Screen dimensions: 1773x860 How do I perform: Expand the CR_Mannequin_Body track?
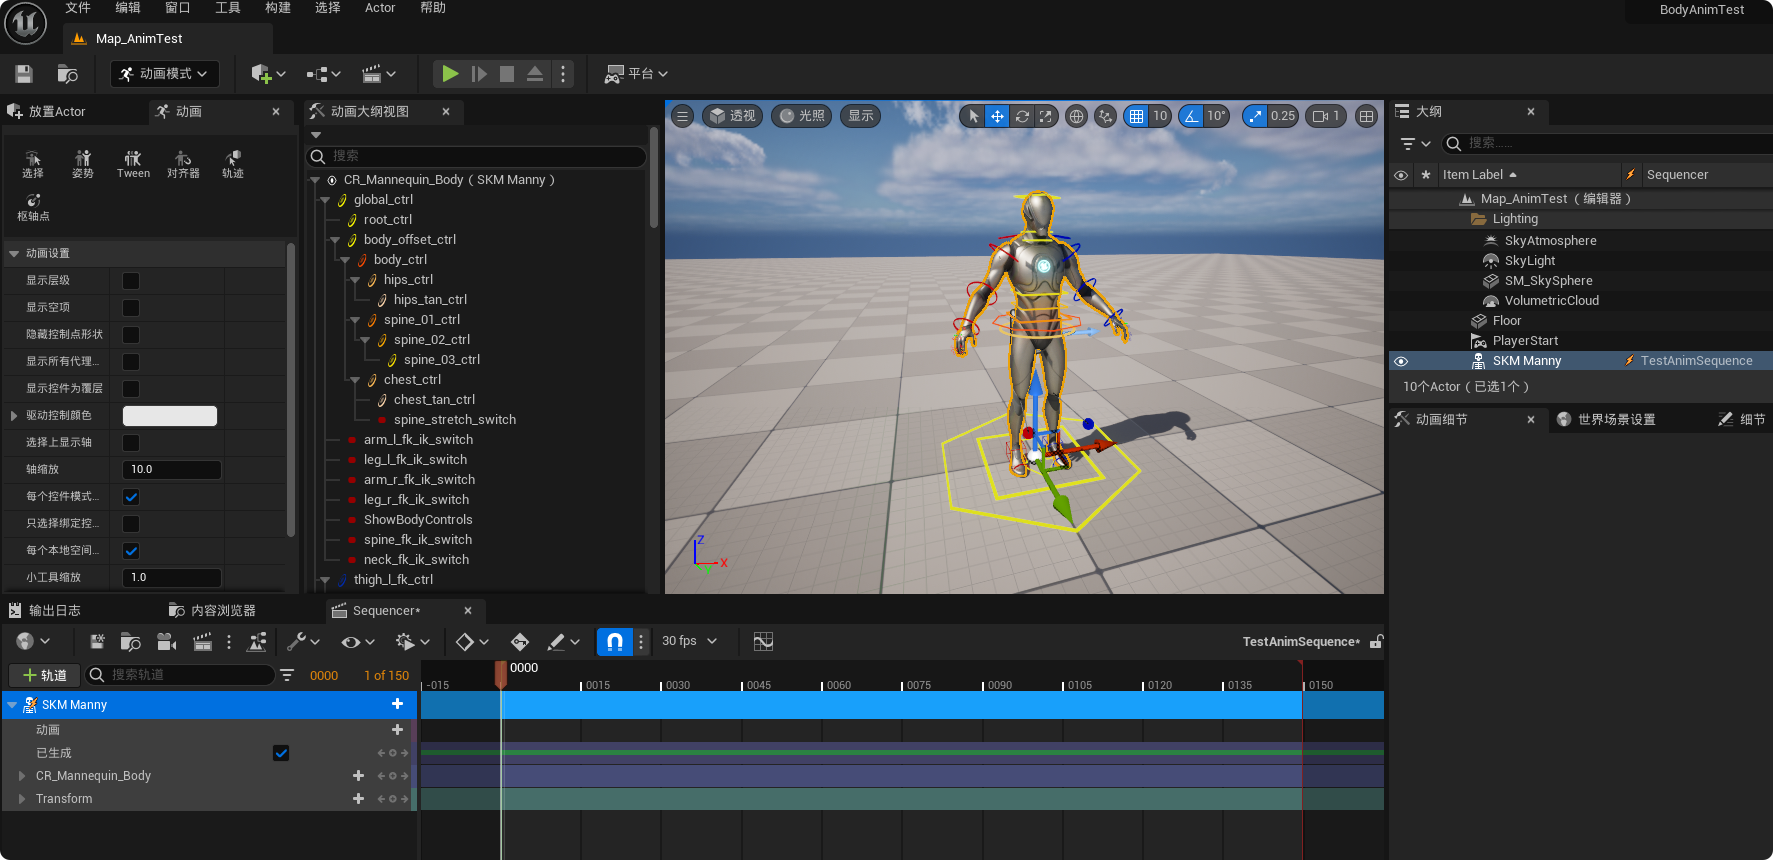(22, 776)
